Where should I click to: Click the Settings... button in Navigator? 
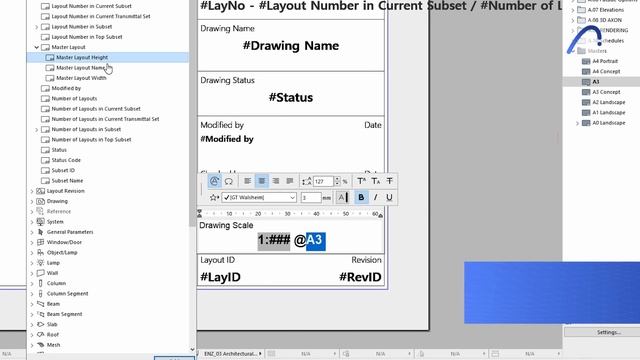pos(609,332)
